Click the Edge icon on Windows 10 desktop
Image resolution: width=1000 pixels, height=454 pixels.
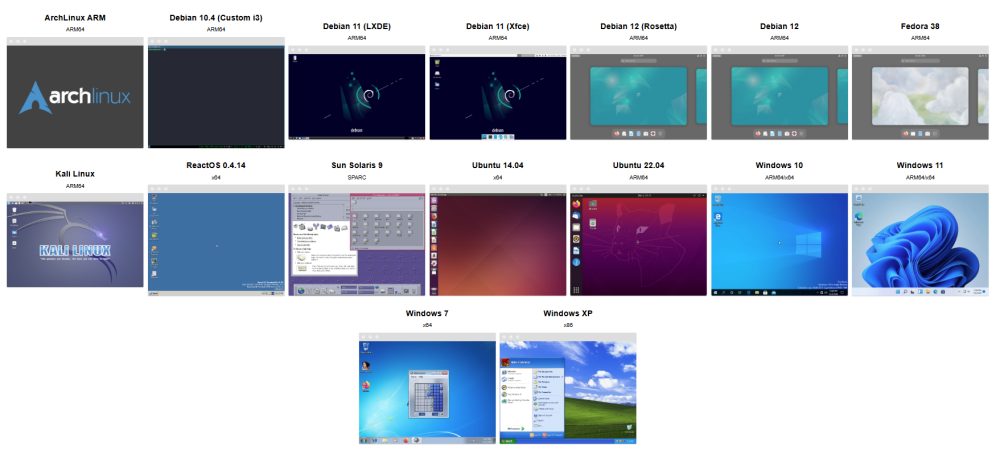point(719,219)
